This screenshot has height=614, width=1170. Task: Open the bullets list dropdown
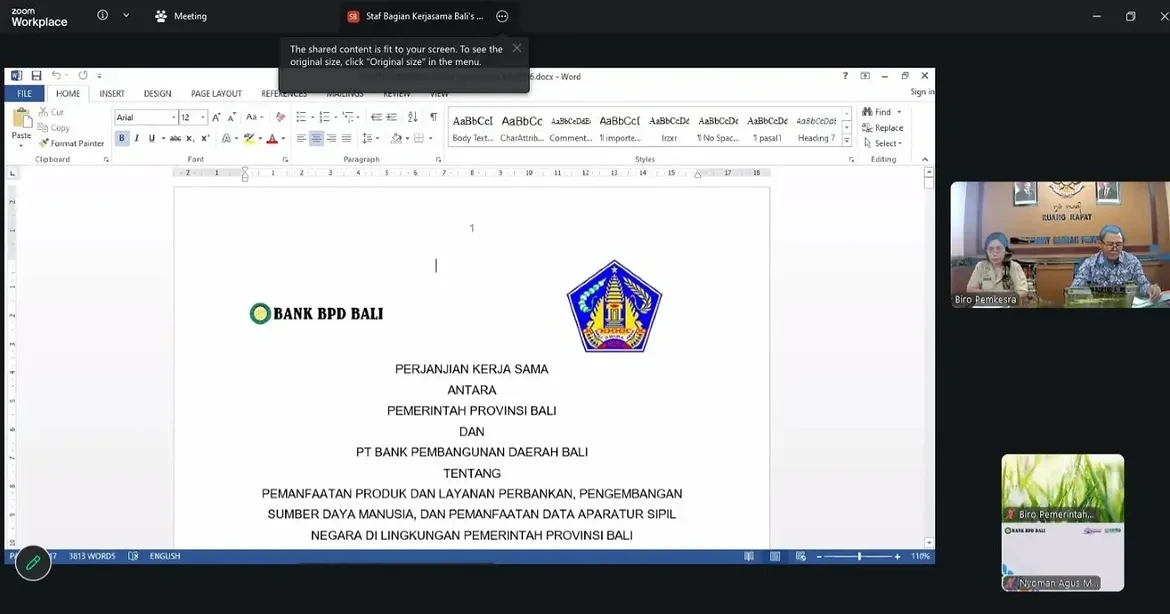[x=312, y=117]
